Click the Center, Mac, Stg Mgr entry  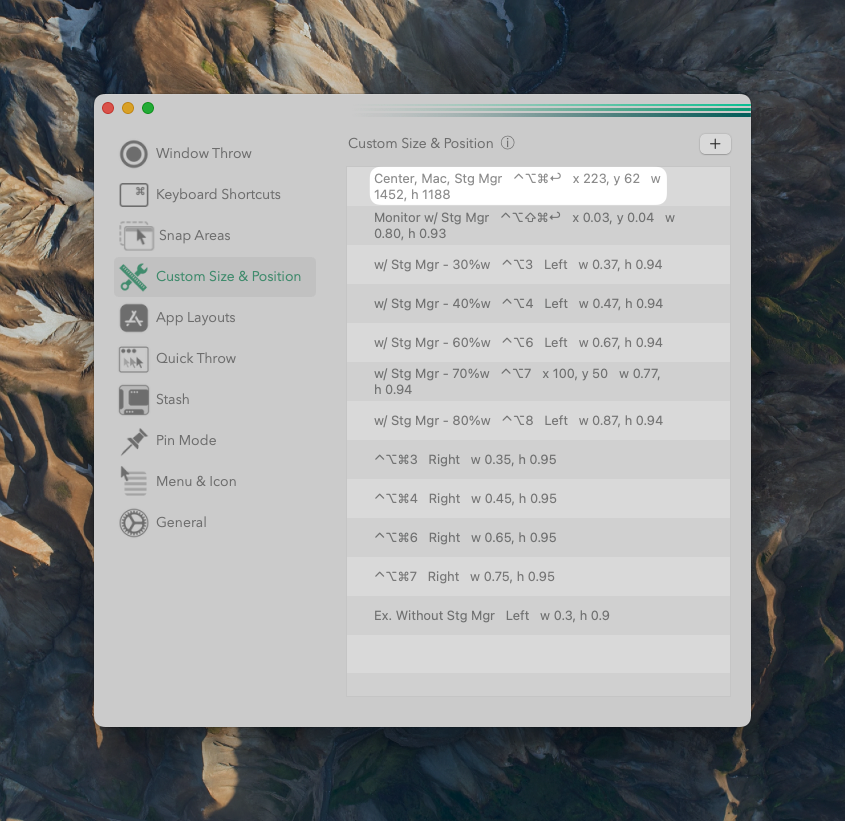(x=517, y=187)
